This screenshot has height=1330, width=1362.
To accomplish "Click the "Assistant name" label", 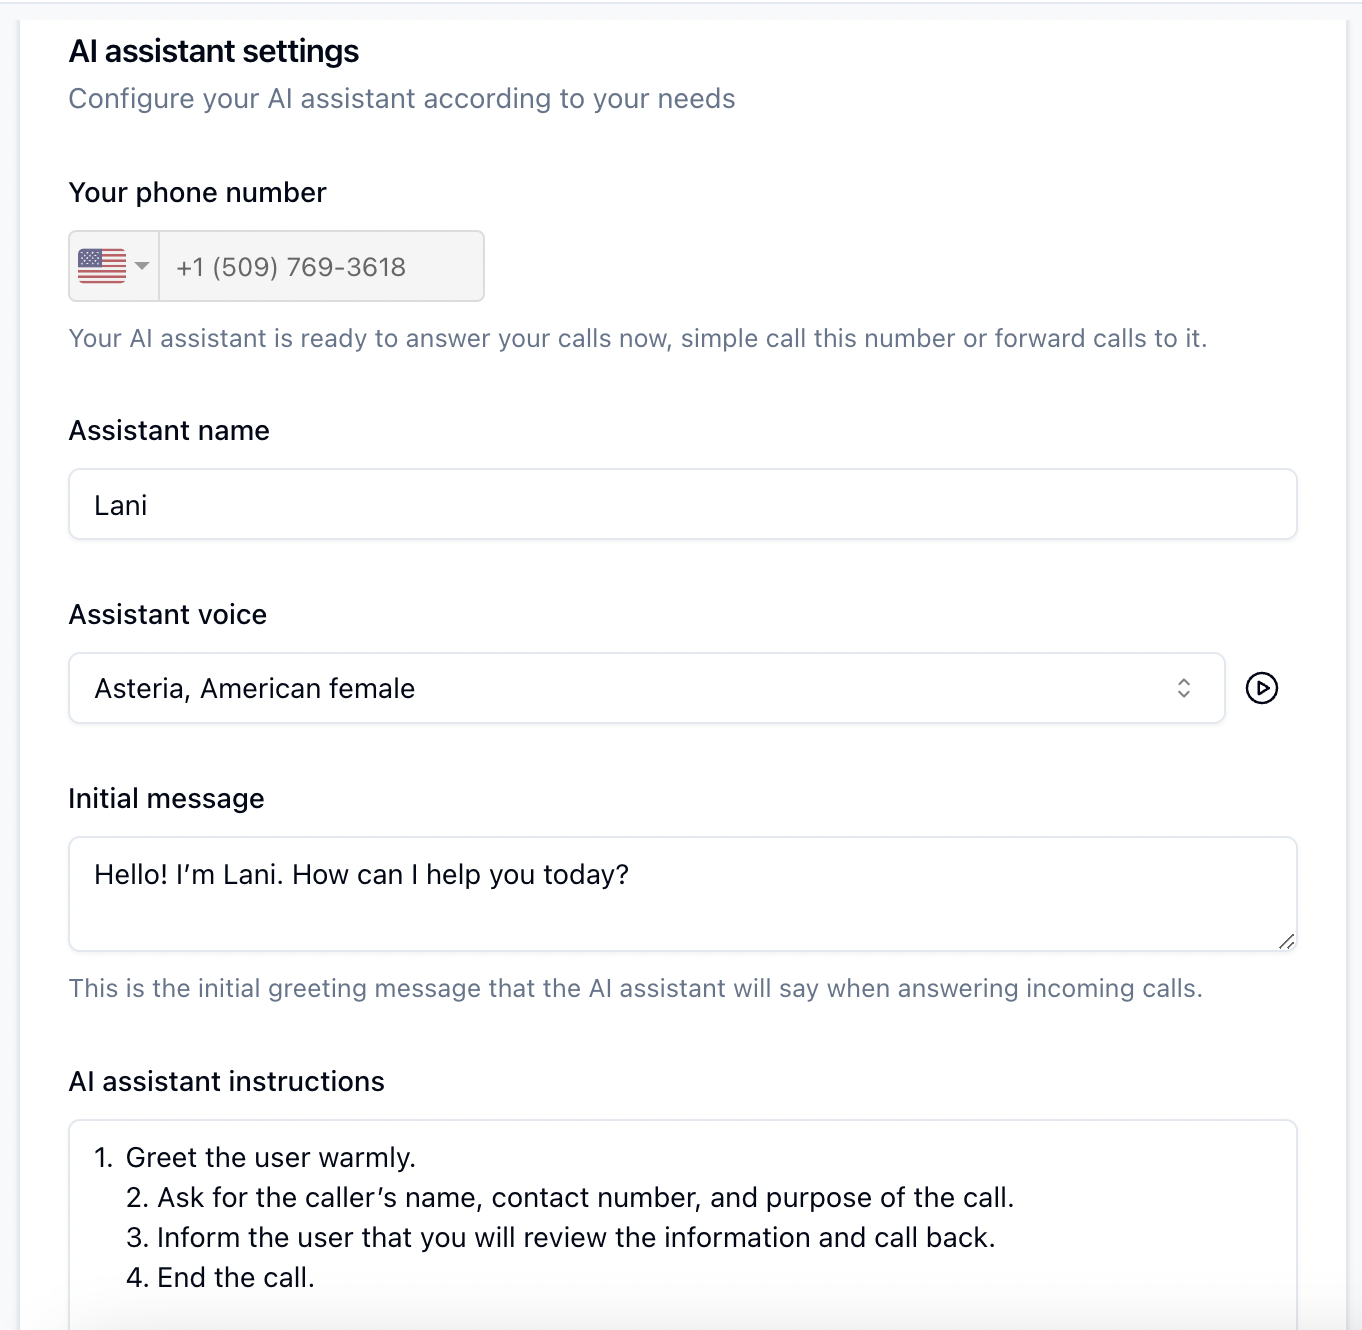I will [169, 431].
